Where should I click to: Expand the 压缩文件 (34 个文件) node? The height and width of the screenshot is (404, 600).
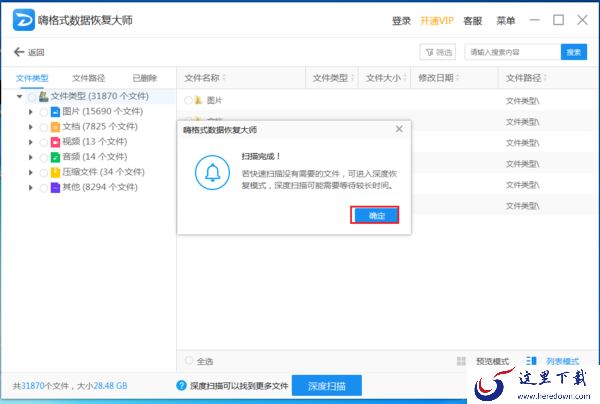coord(31,173)
